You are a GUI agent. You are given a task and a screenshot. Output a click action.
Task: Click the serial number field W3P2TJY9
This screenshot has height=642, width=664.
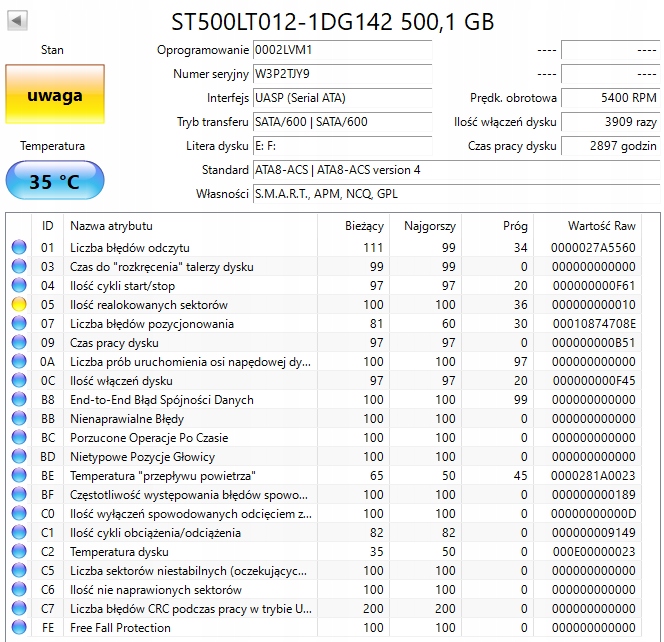coord(341,74)
